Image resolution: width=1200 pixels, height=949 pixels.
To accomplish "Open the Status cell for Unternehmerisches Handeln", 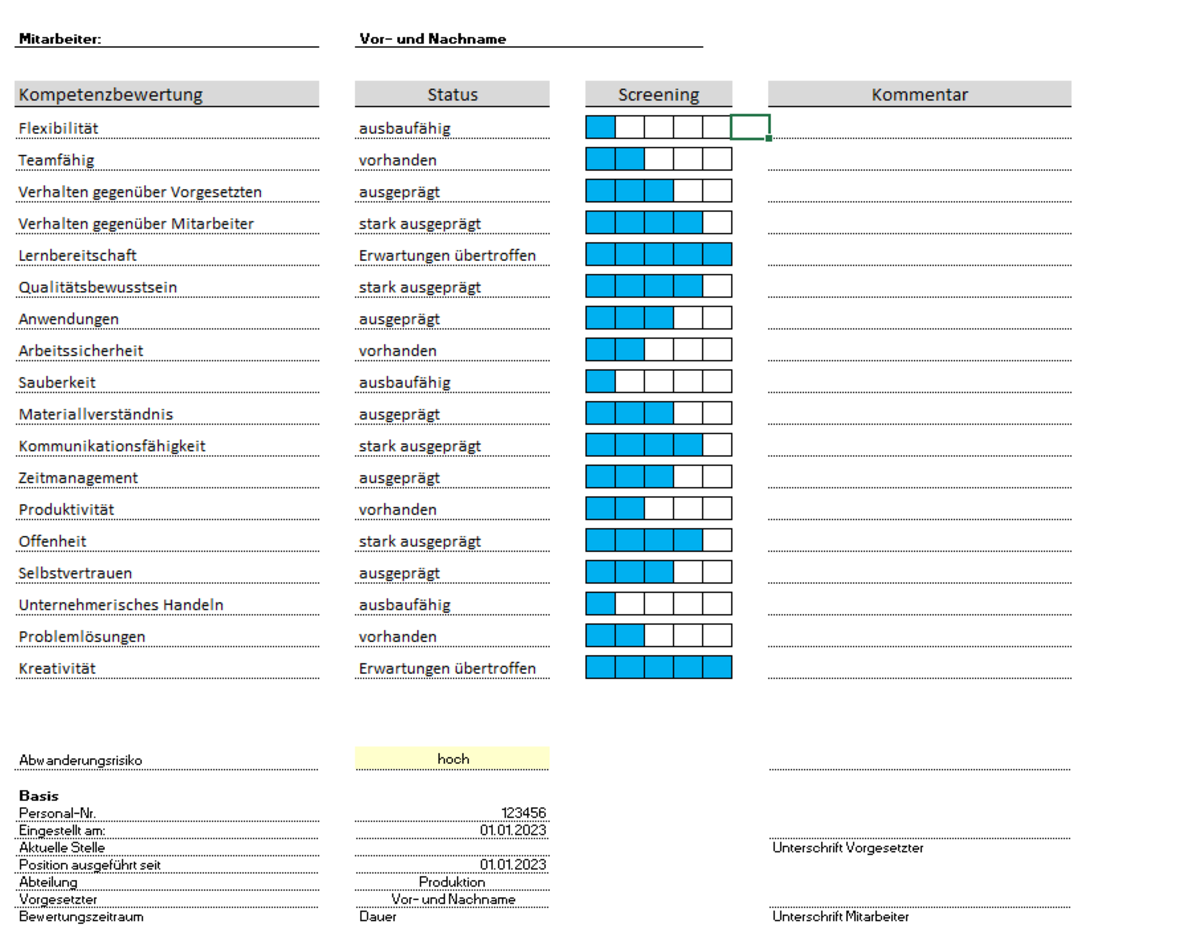I will (x=451, y=605).
